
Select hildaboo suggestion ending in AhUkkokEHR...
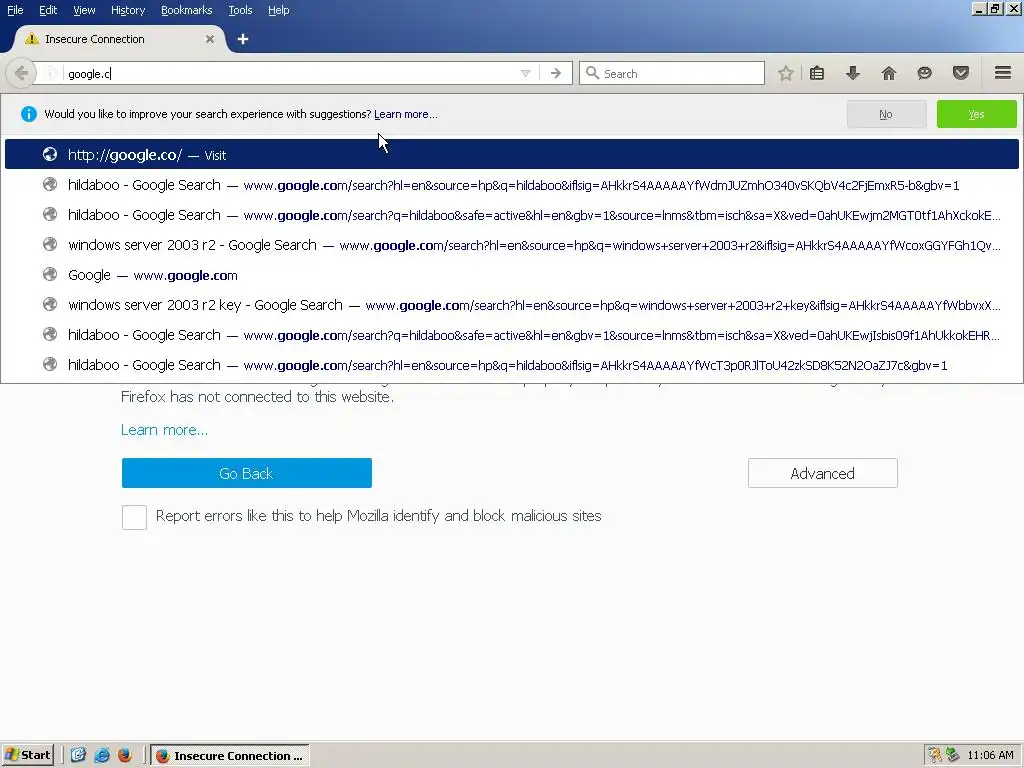click(512, 335)
